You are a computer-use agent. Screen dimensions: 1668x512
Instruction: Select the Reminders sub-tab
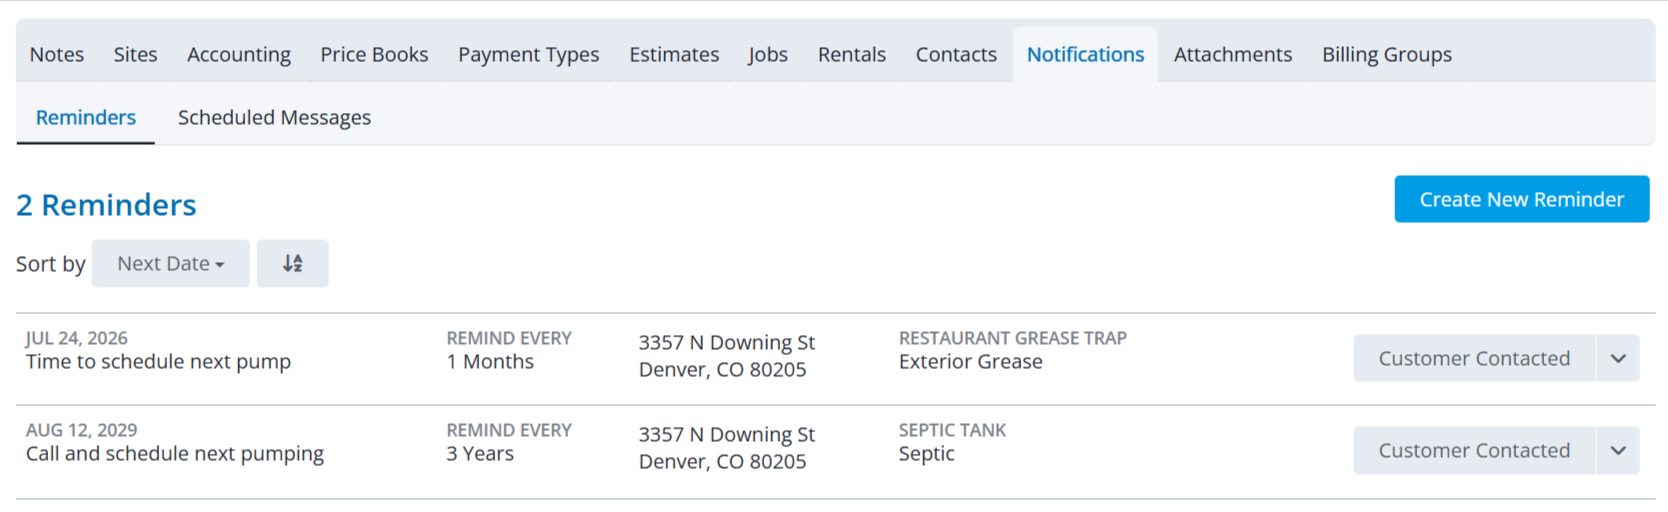(x=86, y=117)
